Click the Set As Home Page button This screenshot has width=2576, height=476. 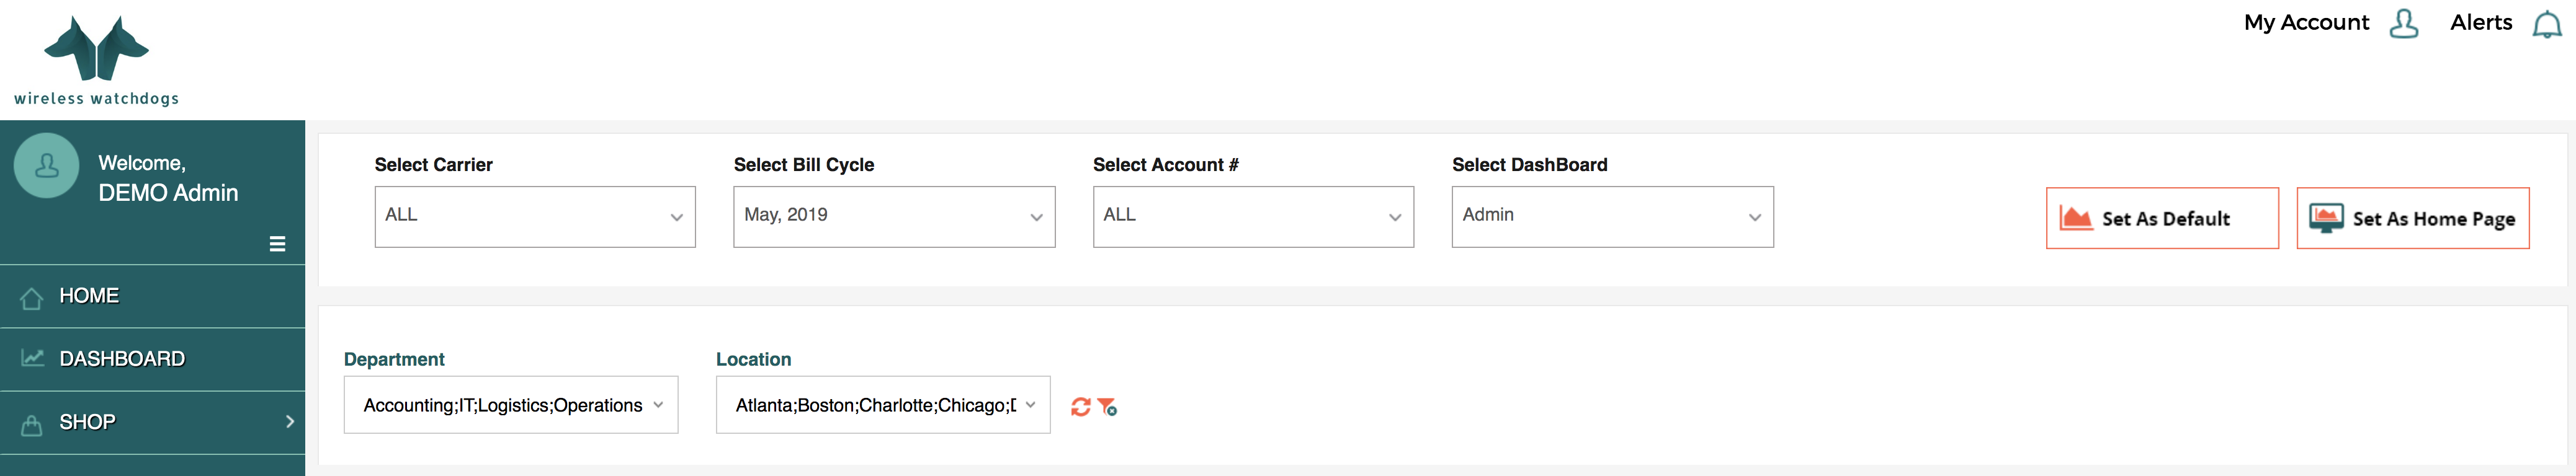tap(2412, 218)
